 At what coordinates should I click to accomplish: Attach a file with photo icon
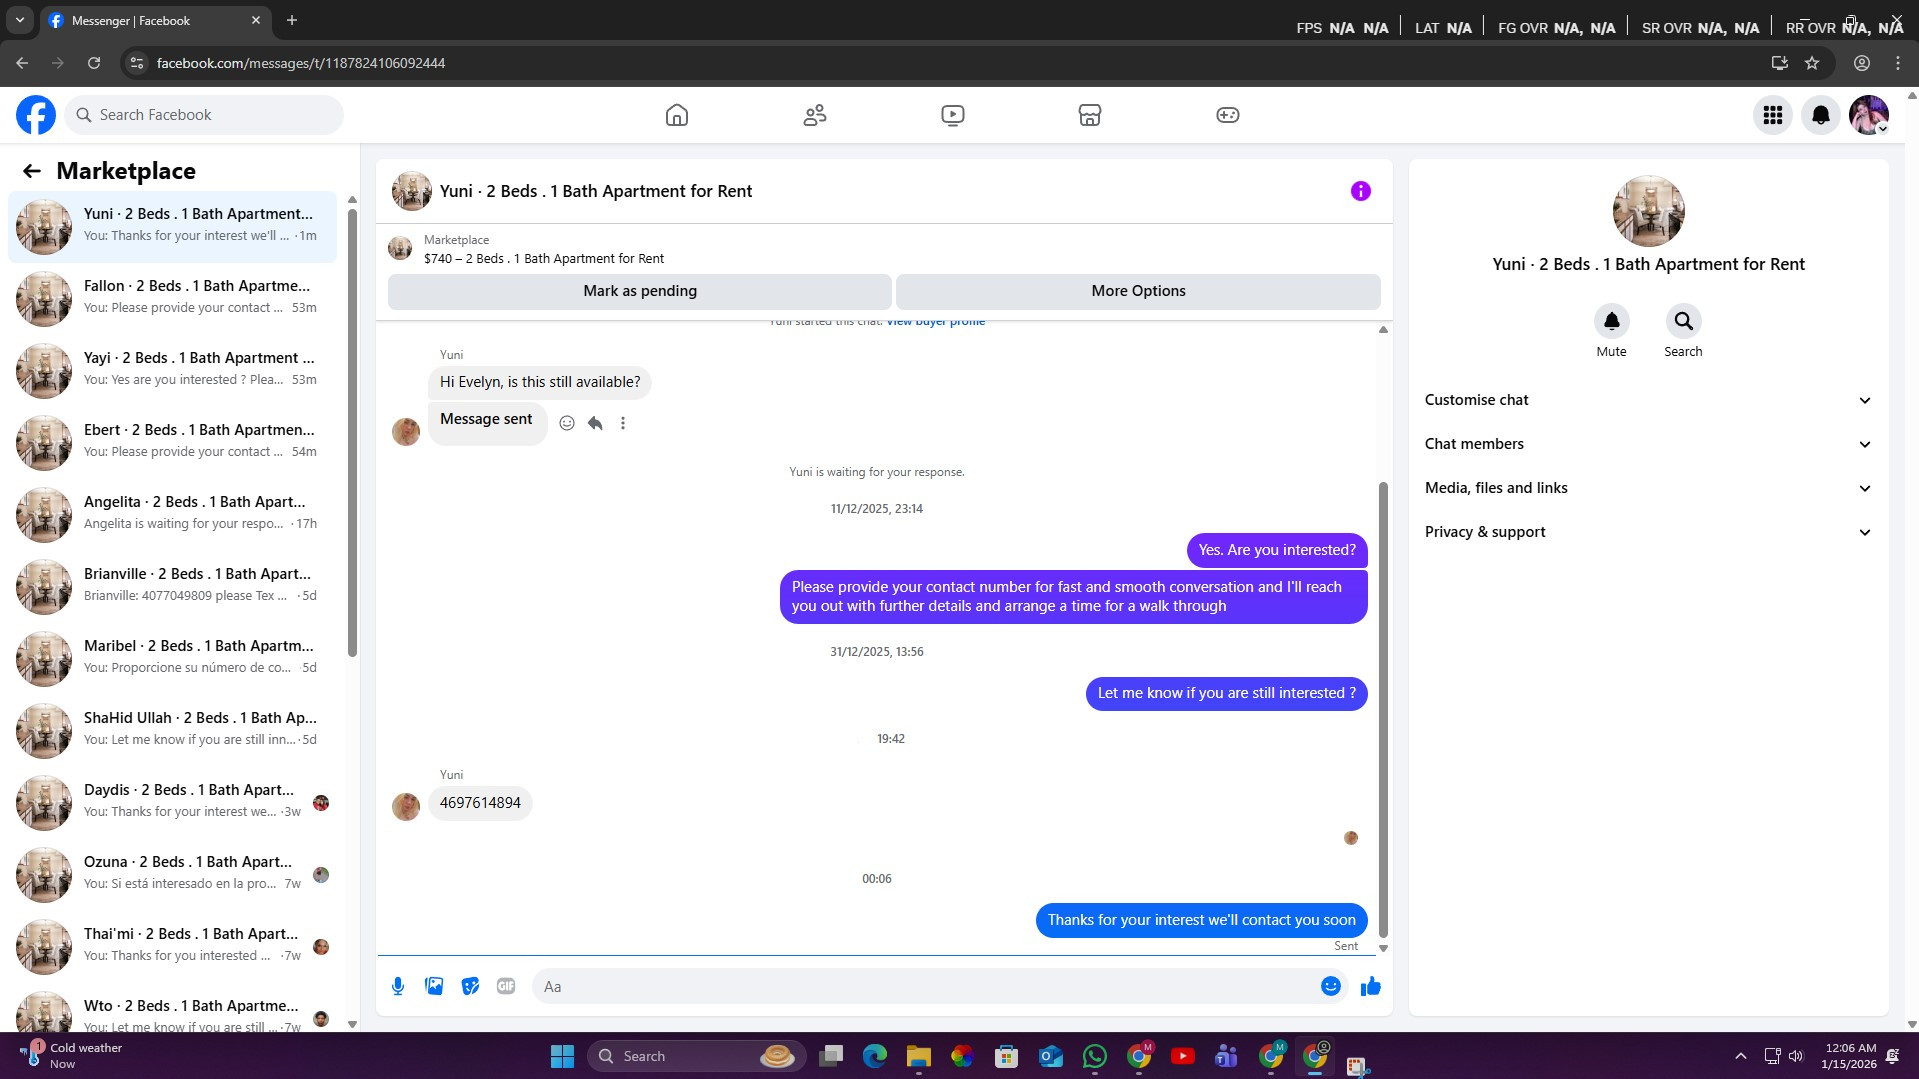point(434,986)
